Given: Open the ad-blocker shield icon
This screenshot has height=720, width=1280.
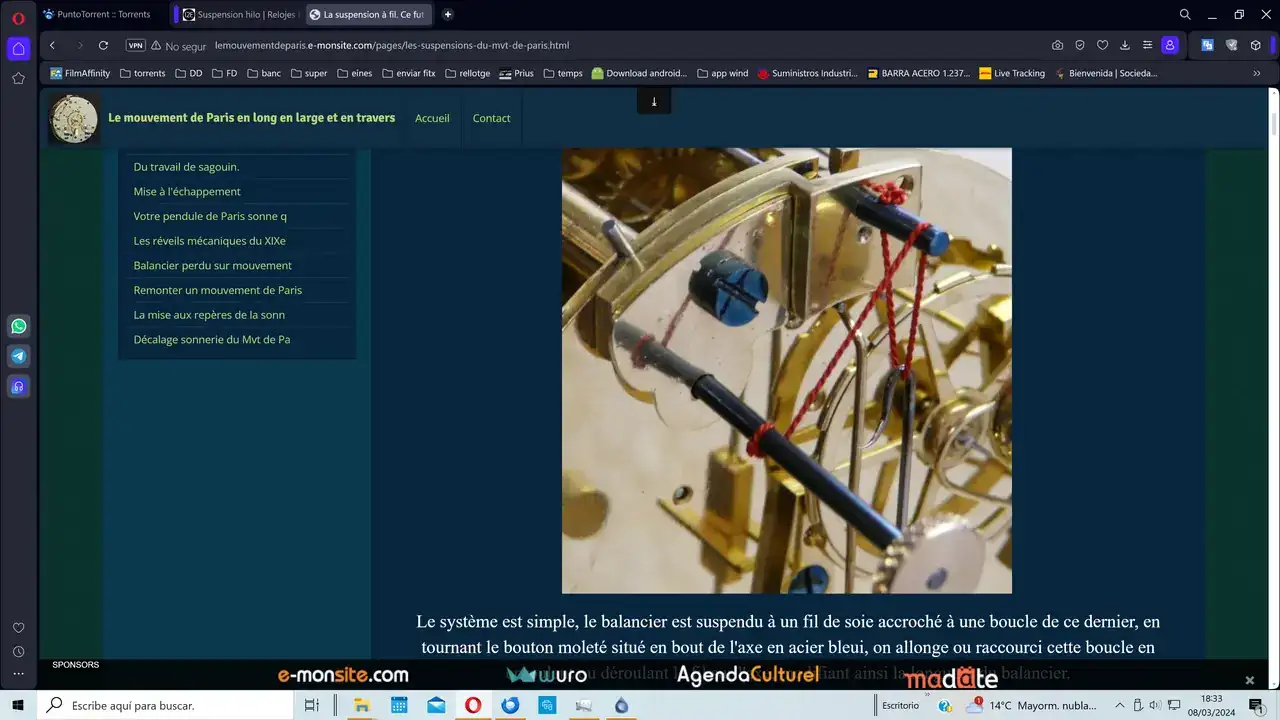Looking at the screenshot, I should 1080,45.
